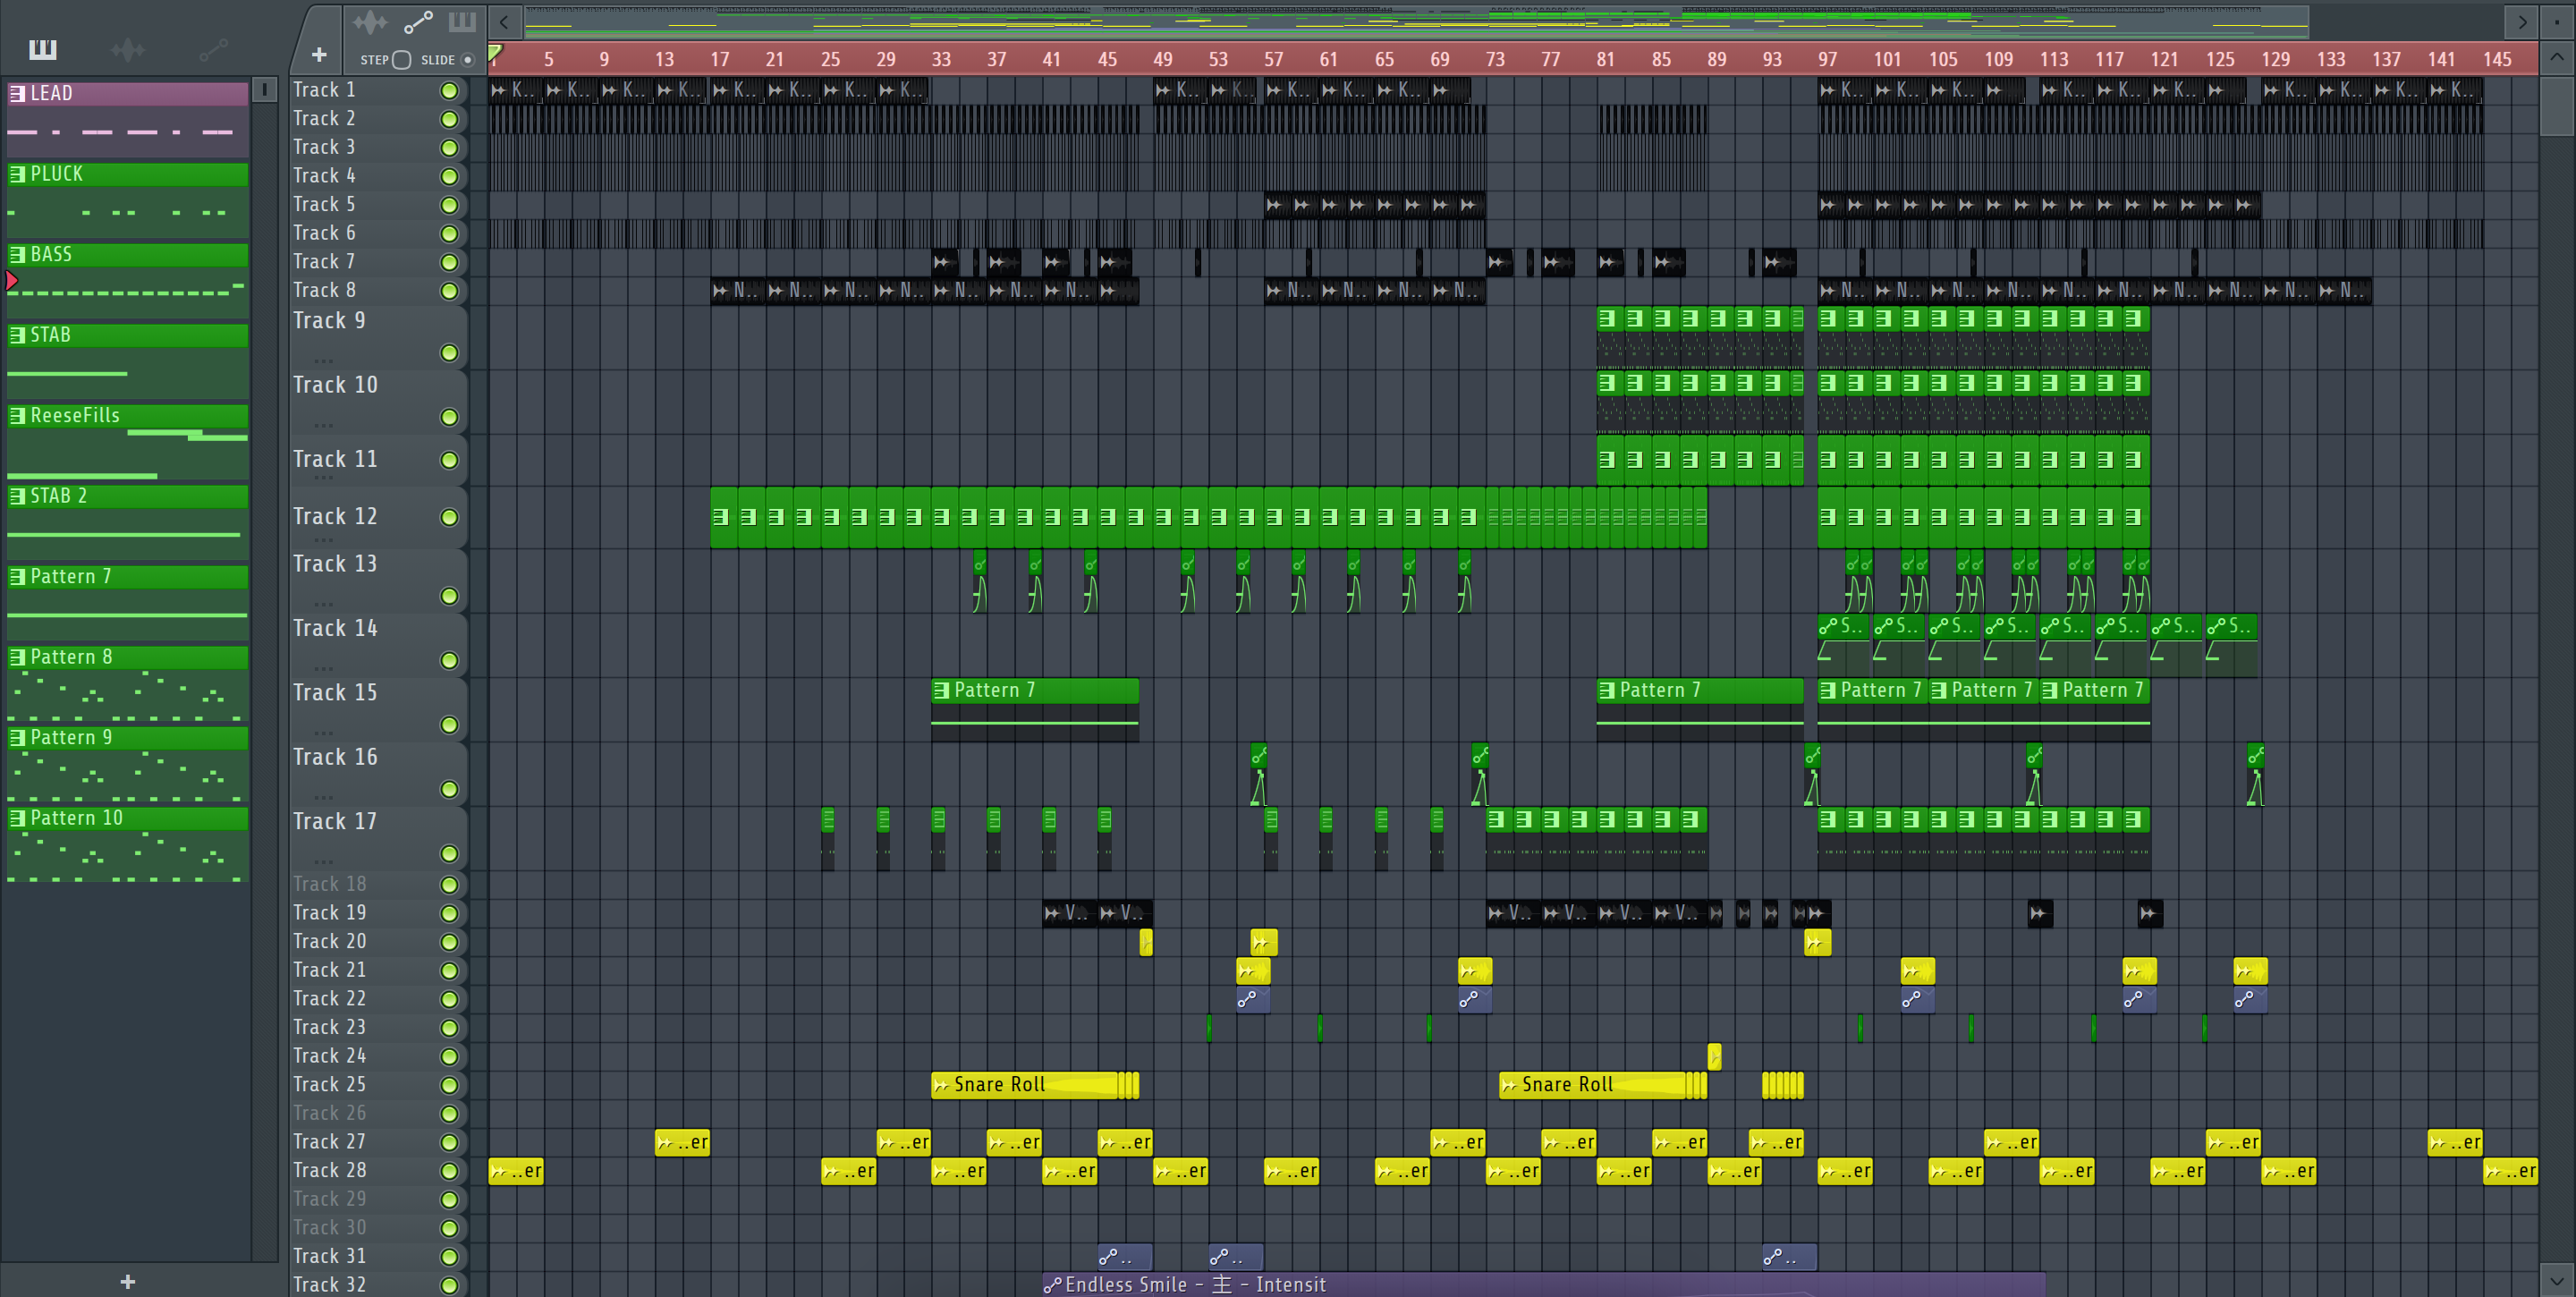Select the first Pattern 7 clip on Track 15
The image size is (2576, 1297).
pos(1035,710)
